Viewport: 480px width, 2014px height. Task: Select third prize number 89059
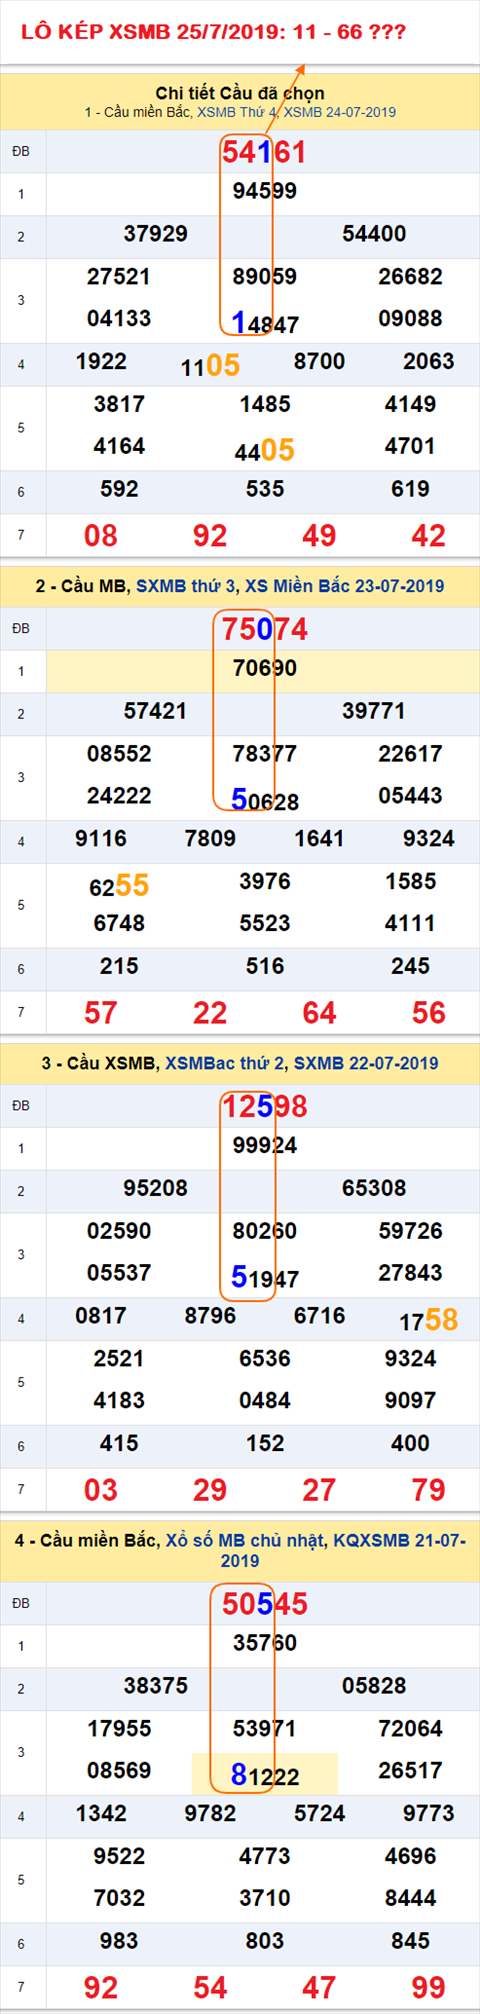(264, 277)
